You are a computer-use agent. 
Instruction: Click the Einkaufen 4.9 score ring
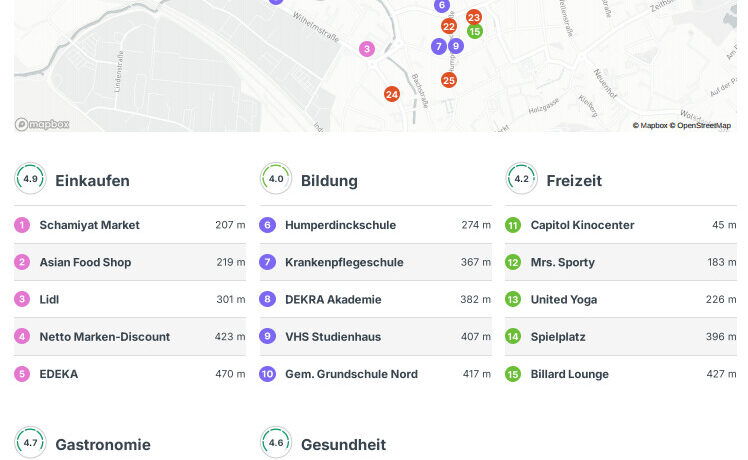pyautogui.click(x=30, y=179)
